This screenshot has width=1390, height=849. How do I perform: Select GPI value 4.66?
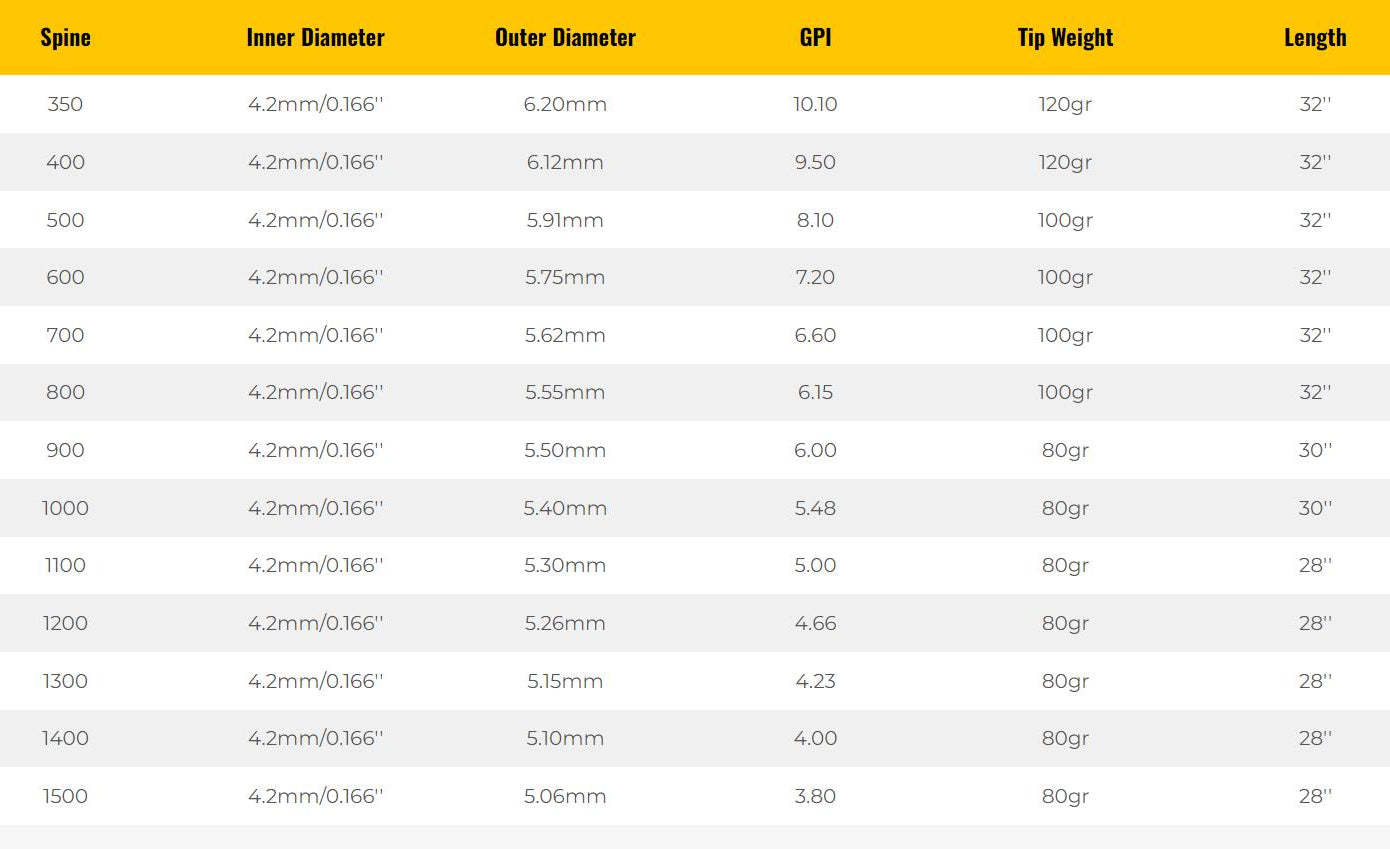(x=815, y=623)
